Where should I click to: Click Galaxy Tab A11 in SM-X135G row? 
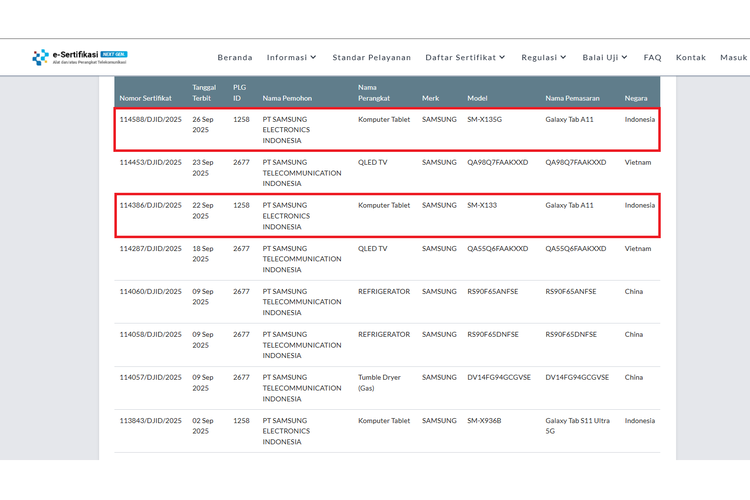coord(569,119)
